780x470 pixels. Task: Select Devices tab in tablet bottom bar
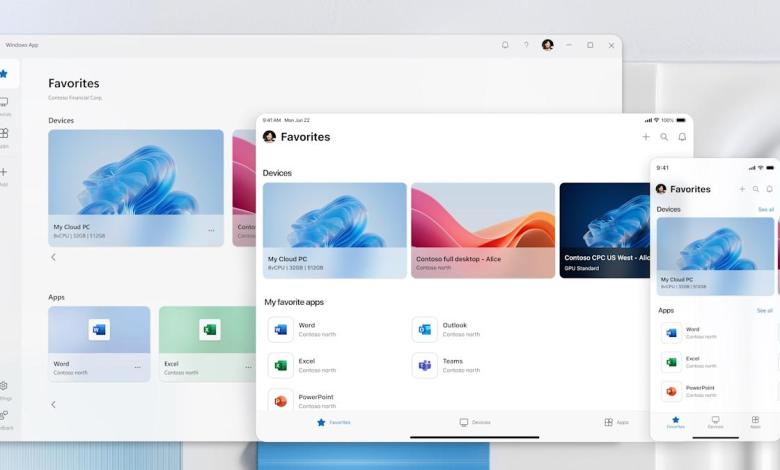[x=475, y=422]
